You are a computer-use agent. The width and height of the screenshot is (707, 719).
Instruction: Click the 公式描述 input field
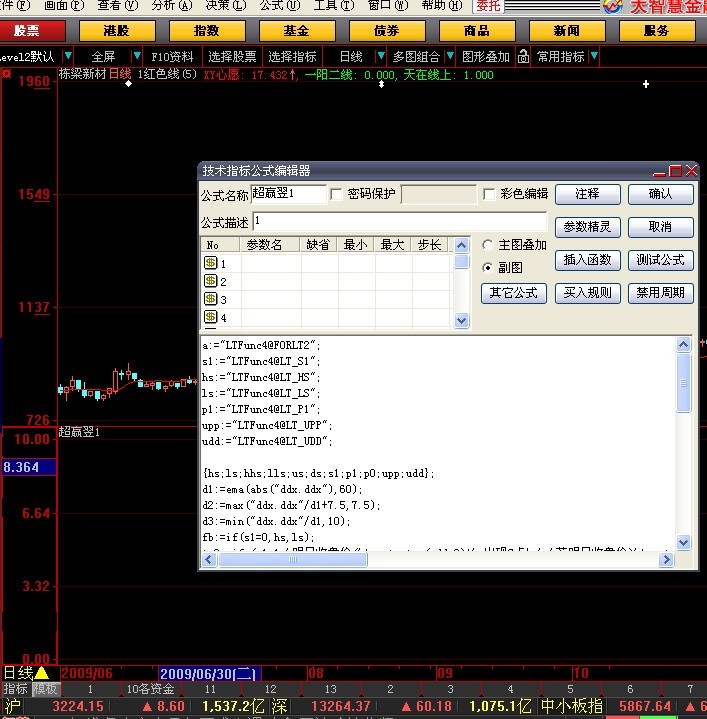[x=399, y=221]
